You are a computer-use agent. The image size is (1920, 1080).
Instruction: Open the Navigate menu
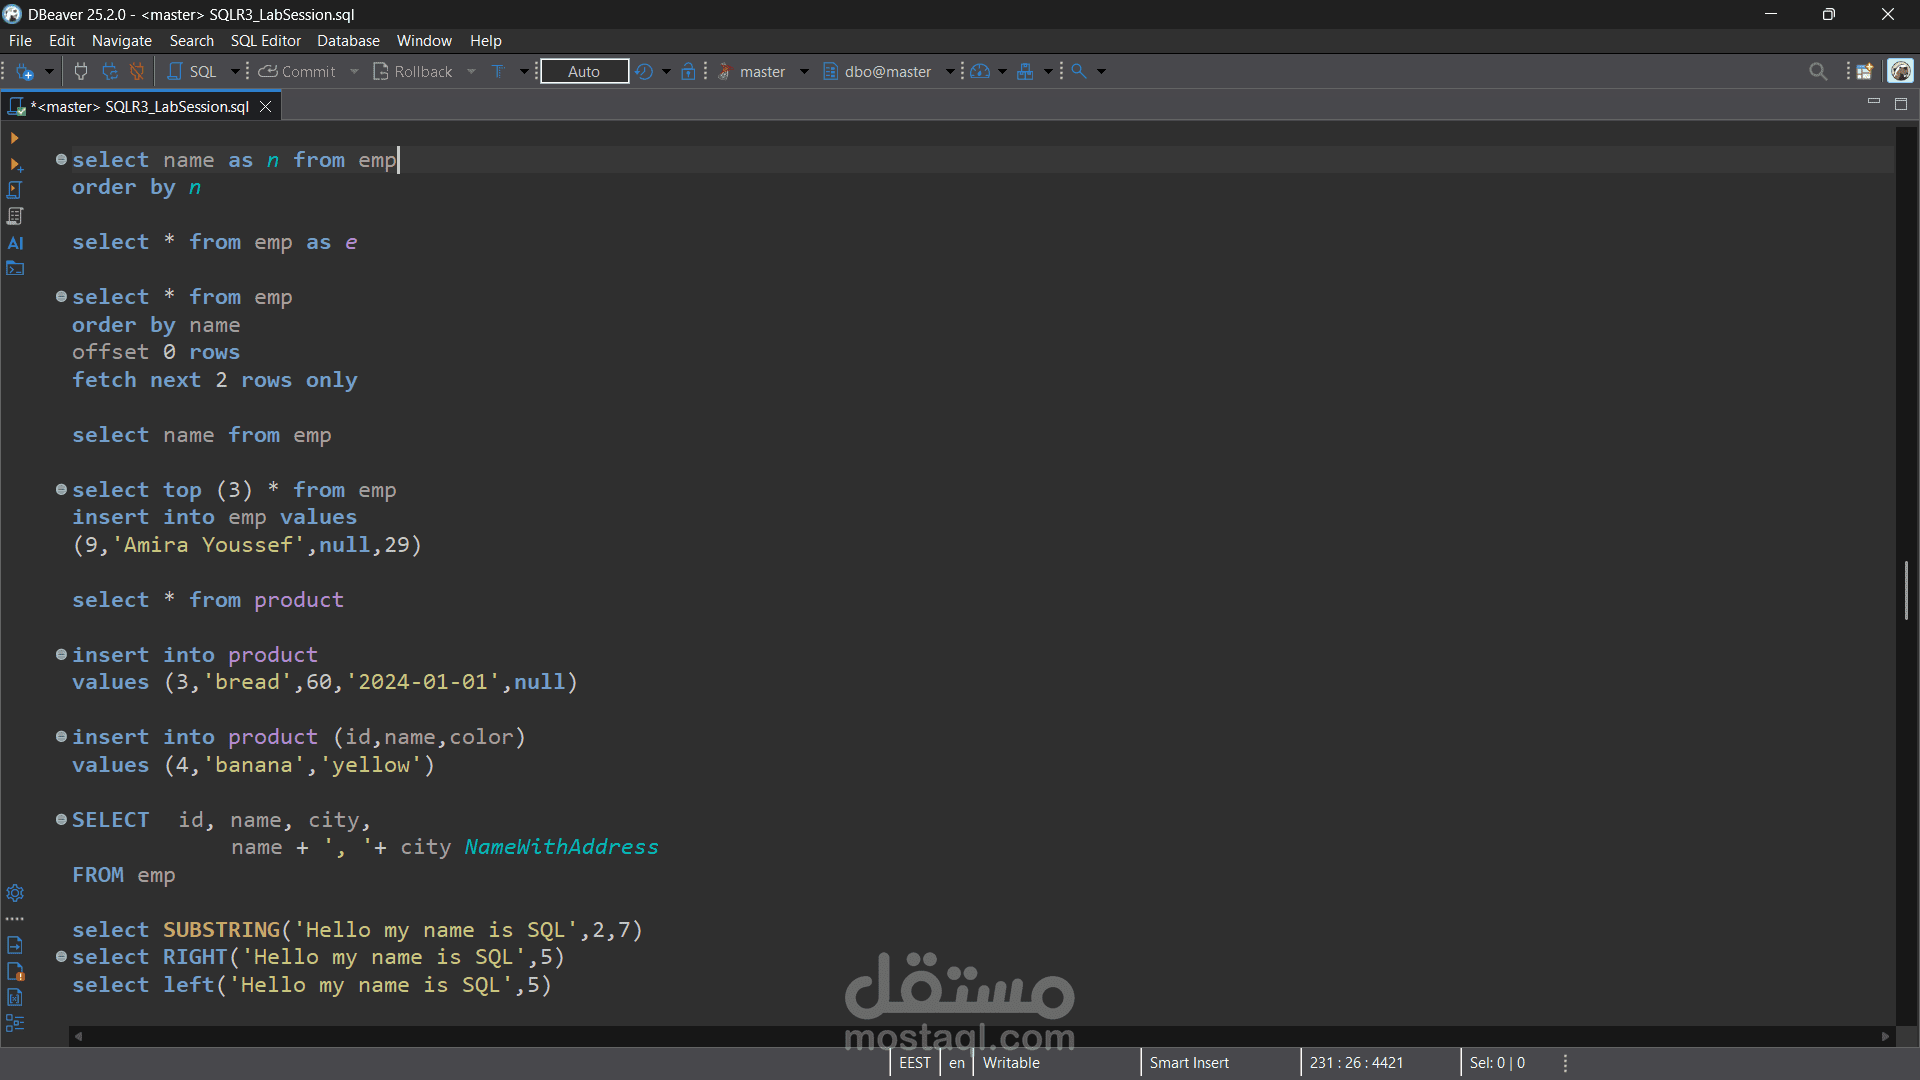(x=122, y=41)
